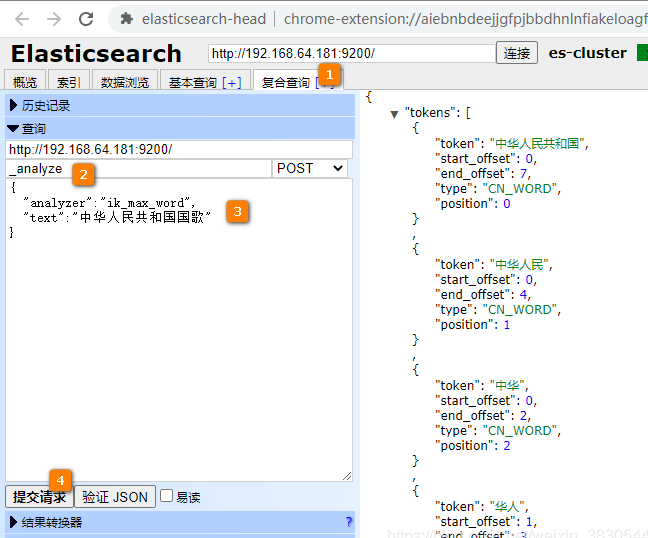Click the "analyzer":"ik_max_word" line in request body

coord(109,203)
